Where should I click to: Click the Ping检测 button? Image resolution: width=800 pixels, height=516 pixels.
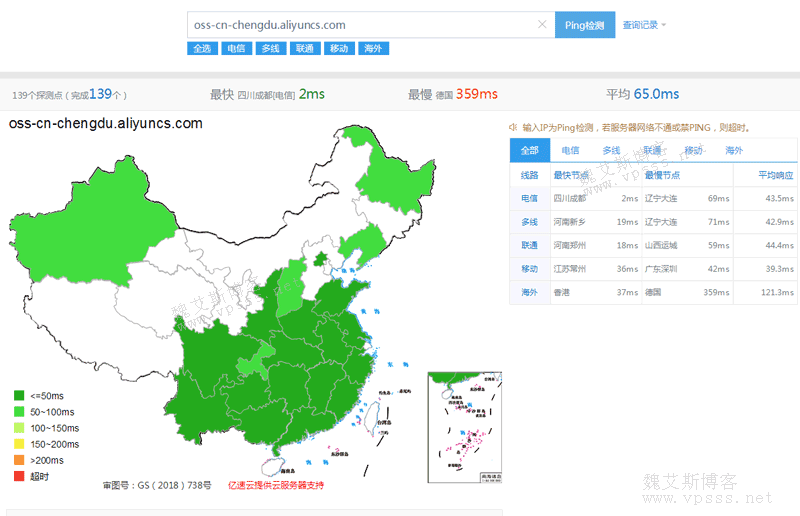pyautogui.click(x=584, y=25)
